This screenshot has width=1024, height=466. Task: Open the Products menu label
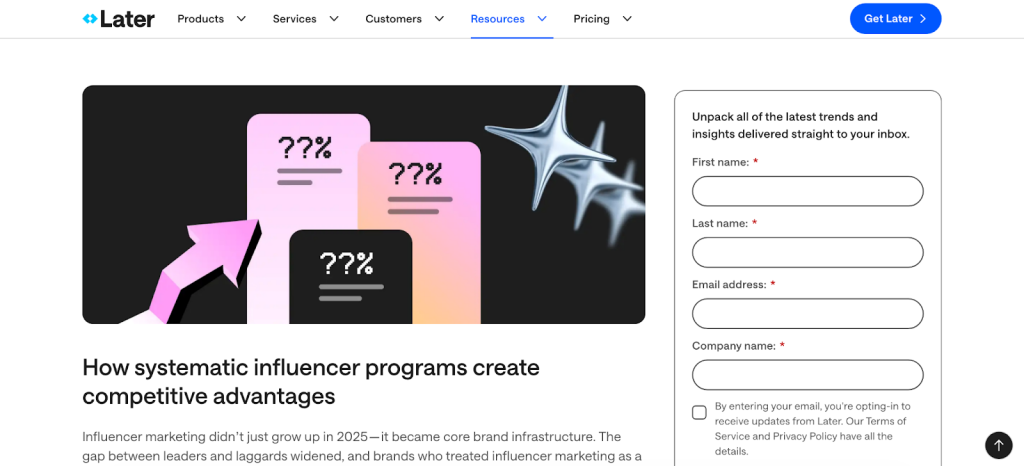click(x=200, y=19)
